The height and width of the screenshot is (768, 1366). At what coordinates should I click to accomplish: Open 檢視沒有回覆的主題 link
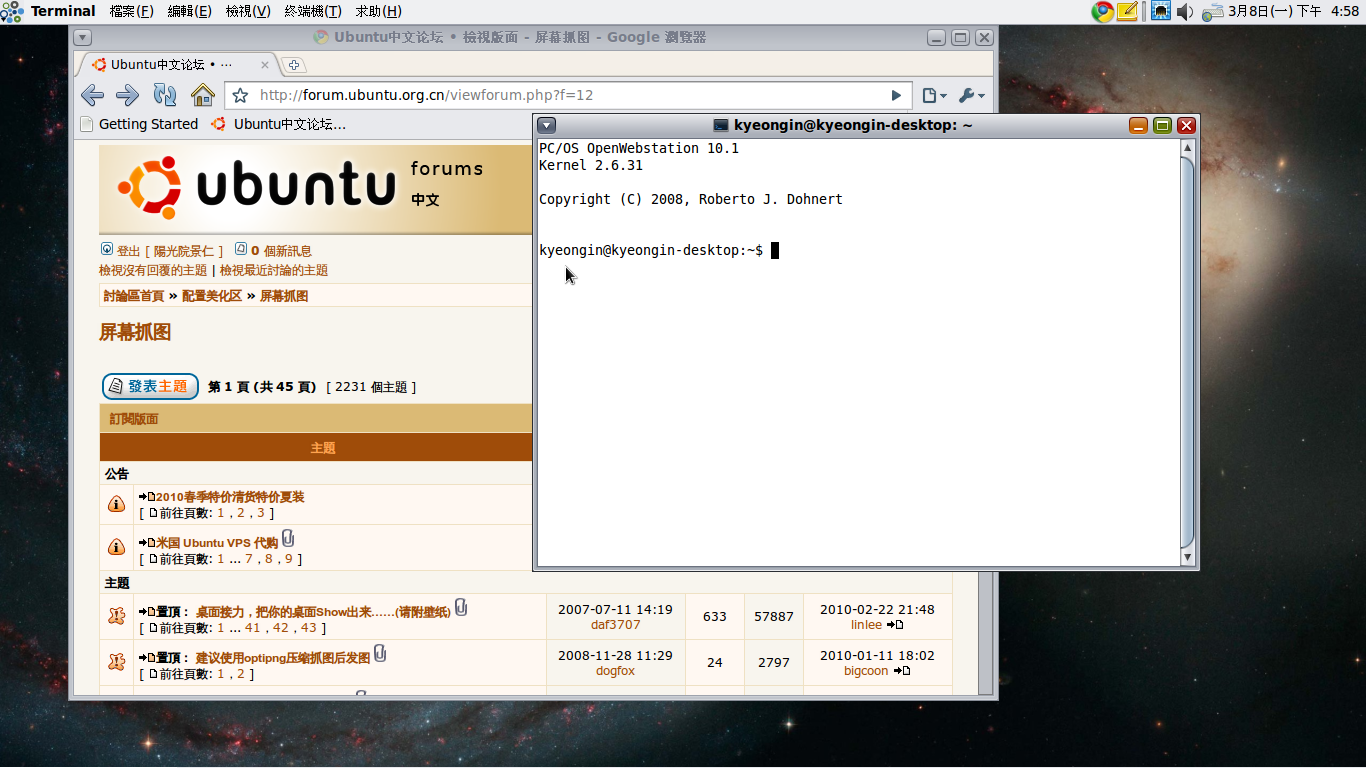pos(153,270)
